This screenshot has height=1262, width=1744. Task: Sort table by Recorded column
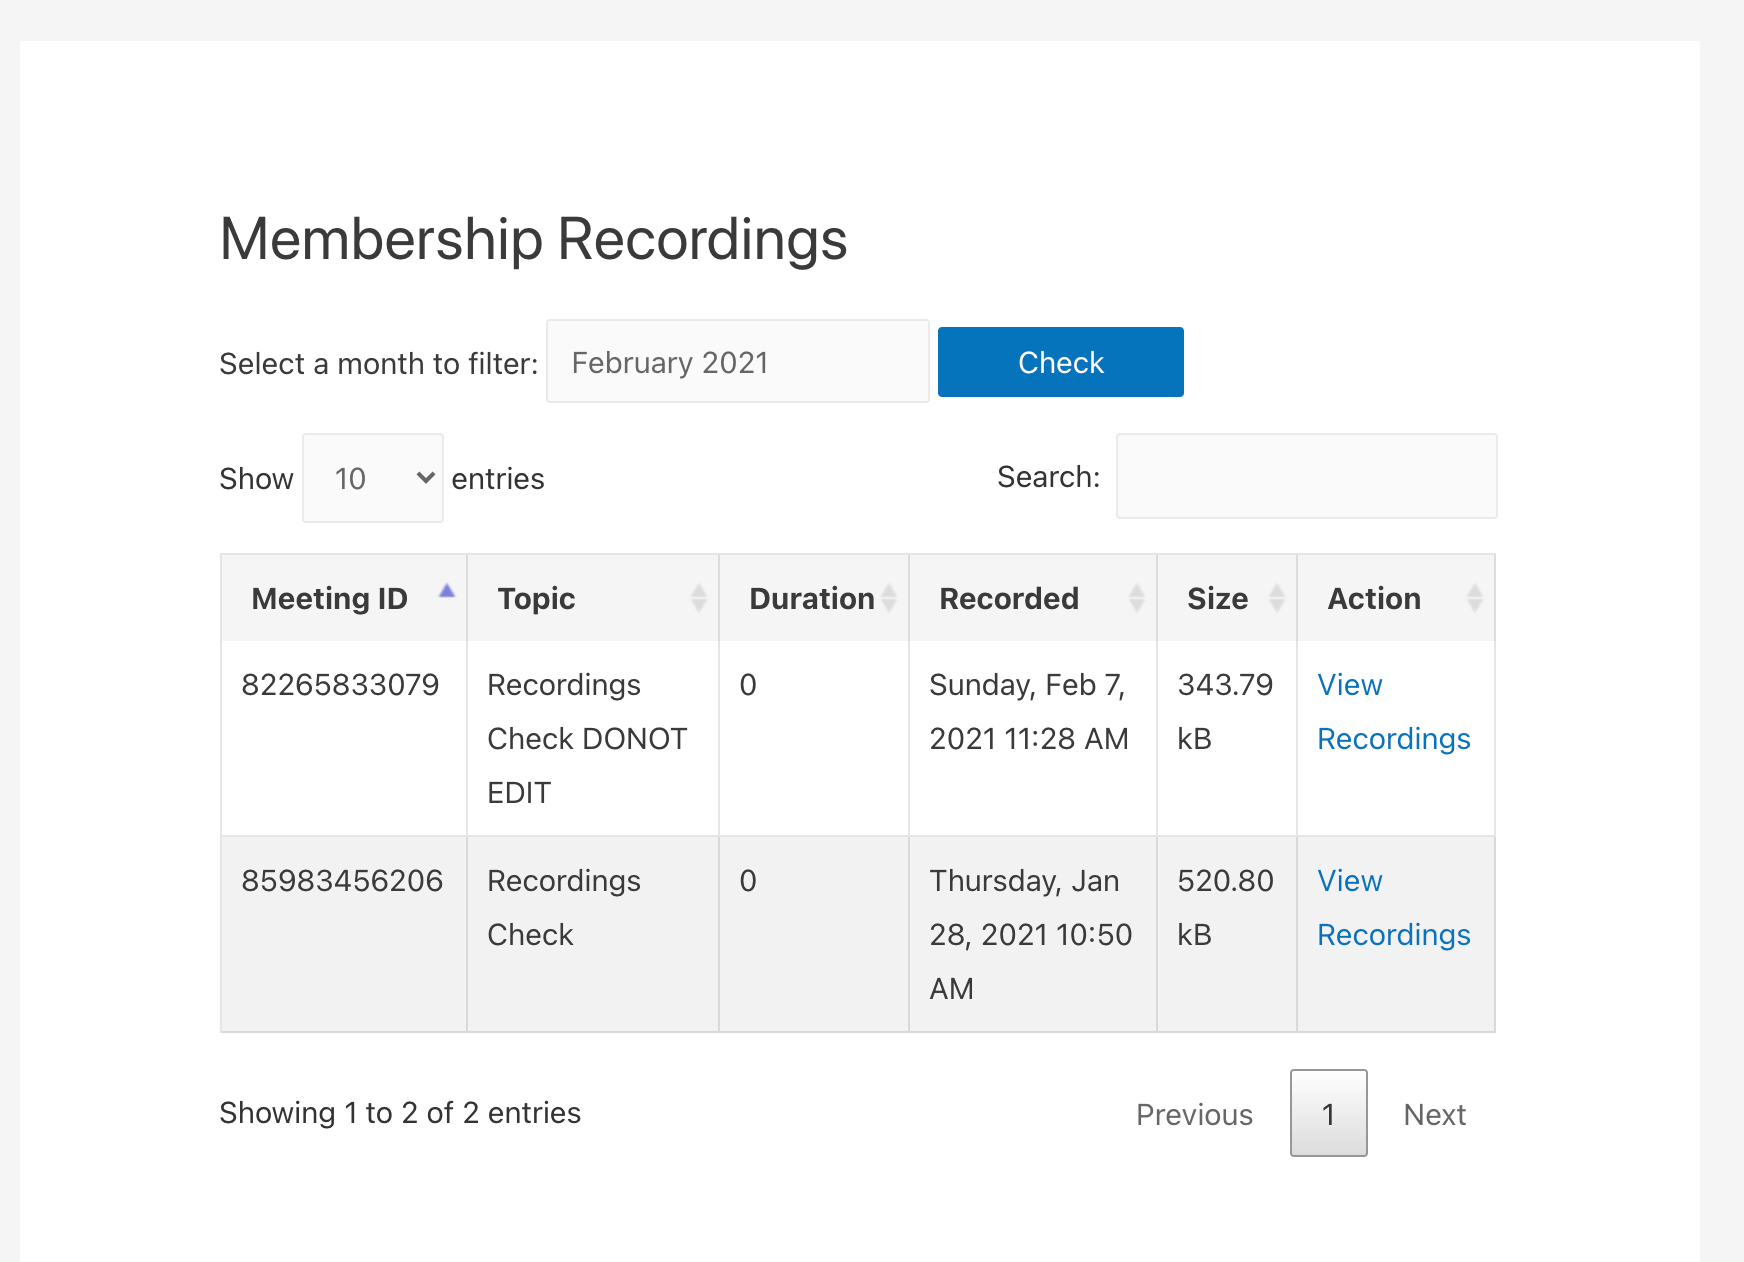(x=1033, y=598)
